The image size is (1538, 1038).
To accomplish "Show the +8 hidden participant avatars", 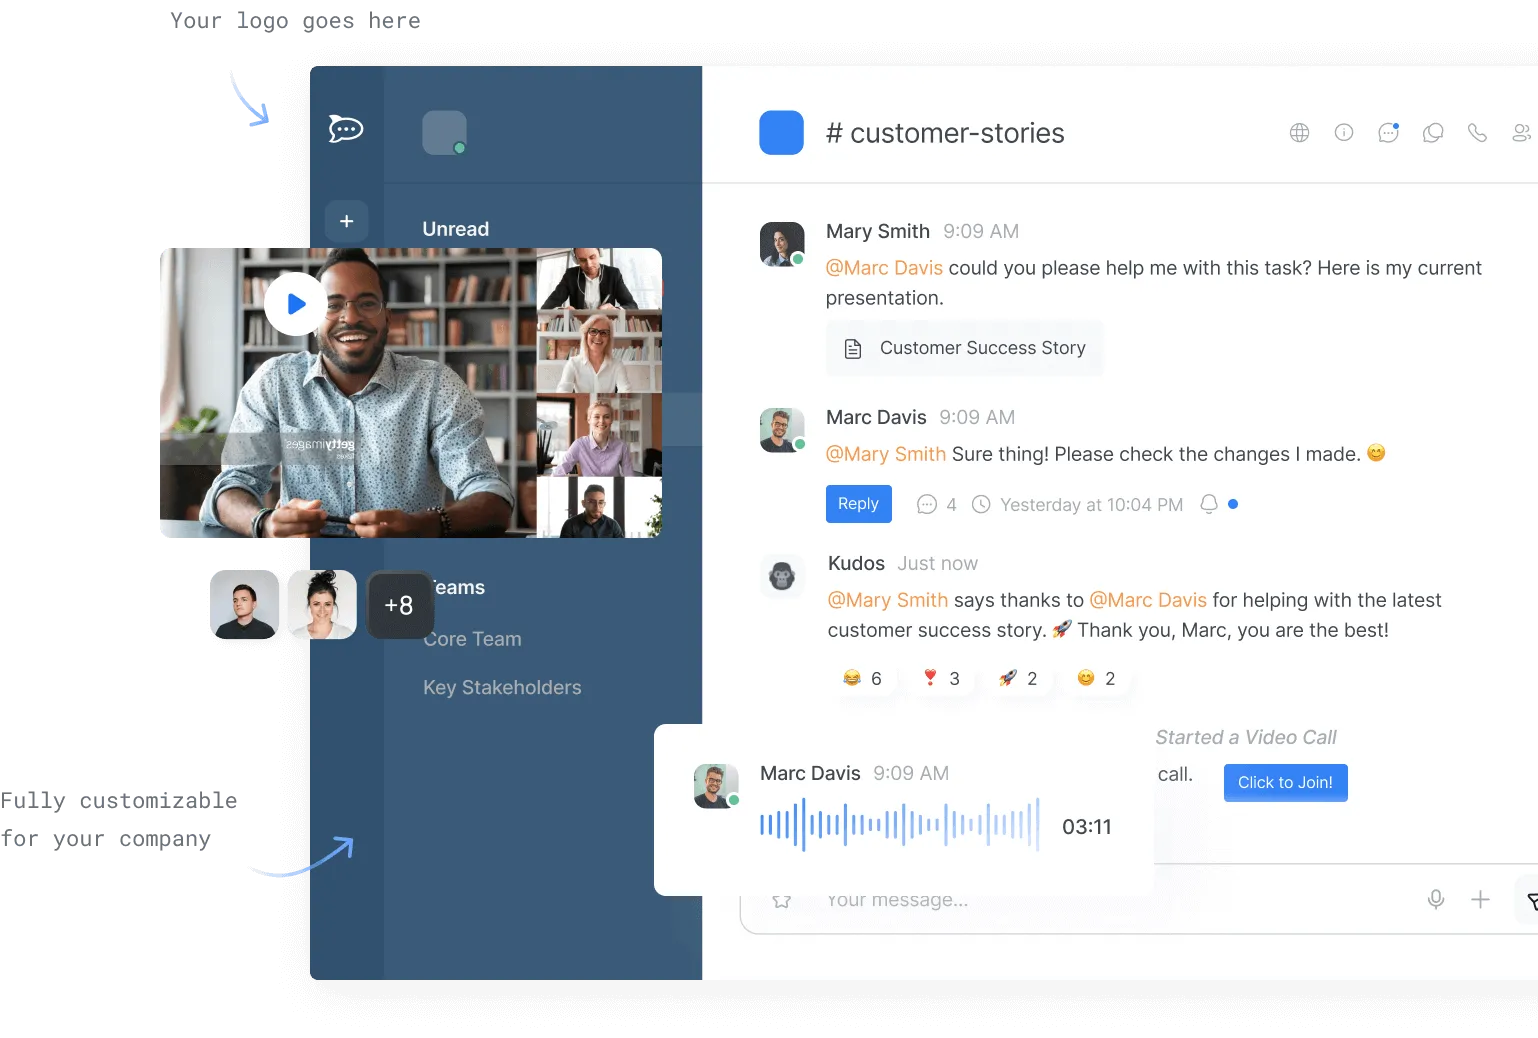I will click(399, 605).
